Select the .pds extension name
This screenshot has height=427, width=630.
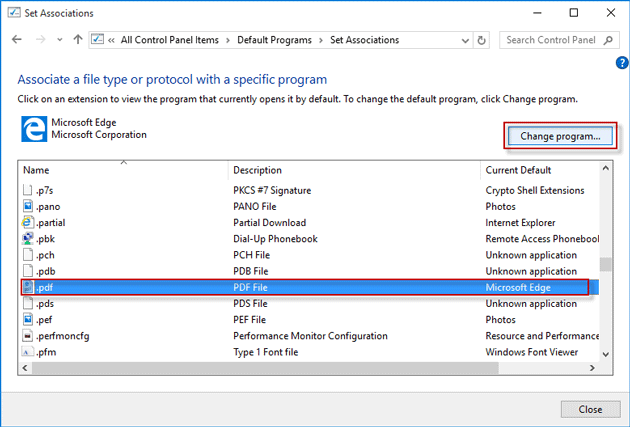pos(45,304)
